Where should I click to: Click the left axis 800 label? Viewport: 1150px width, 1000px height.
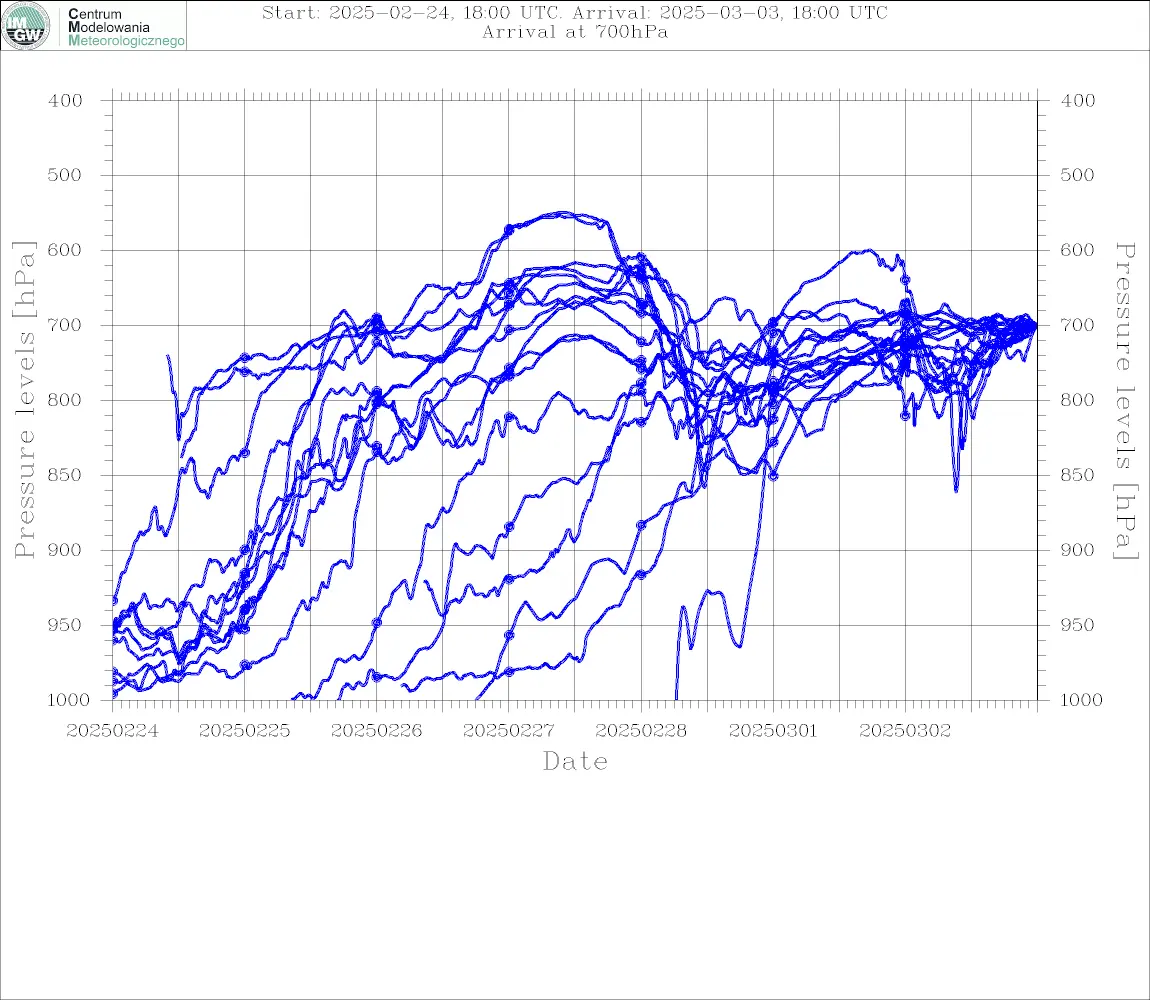click(x=65, y=400)
